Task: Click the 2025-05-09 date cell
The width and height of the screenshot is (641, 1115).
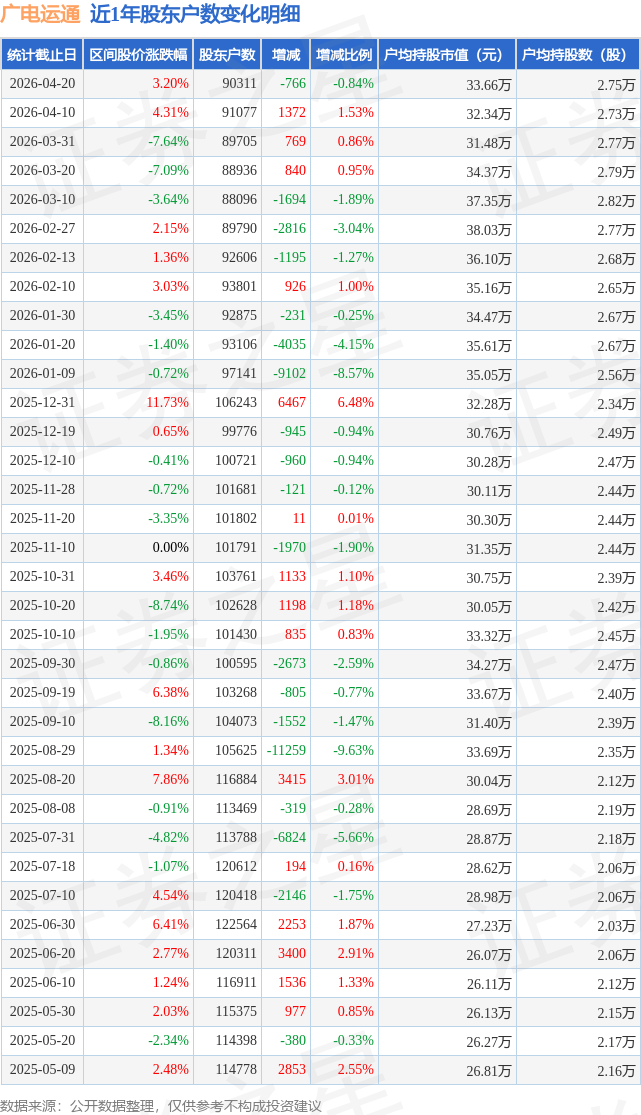Action: click(x=42, y=1070)
